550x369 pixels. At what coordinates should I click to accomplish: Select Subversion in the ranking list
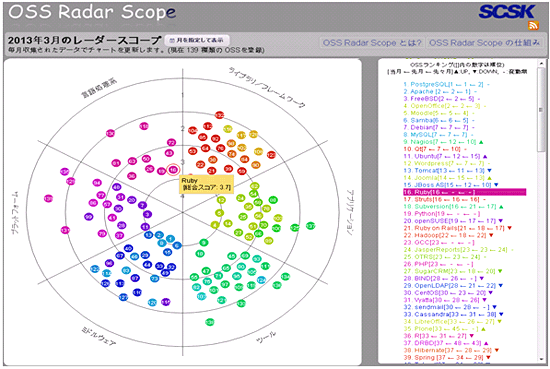click(x=454, y=207)
